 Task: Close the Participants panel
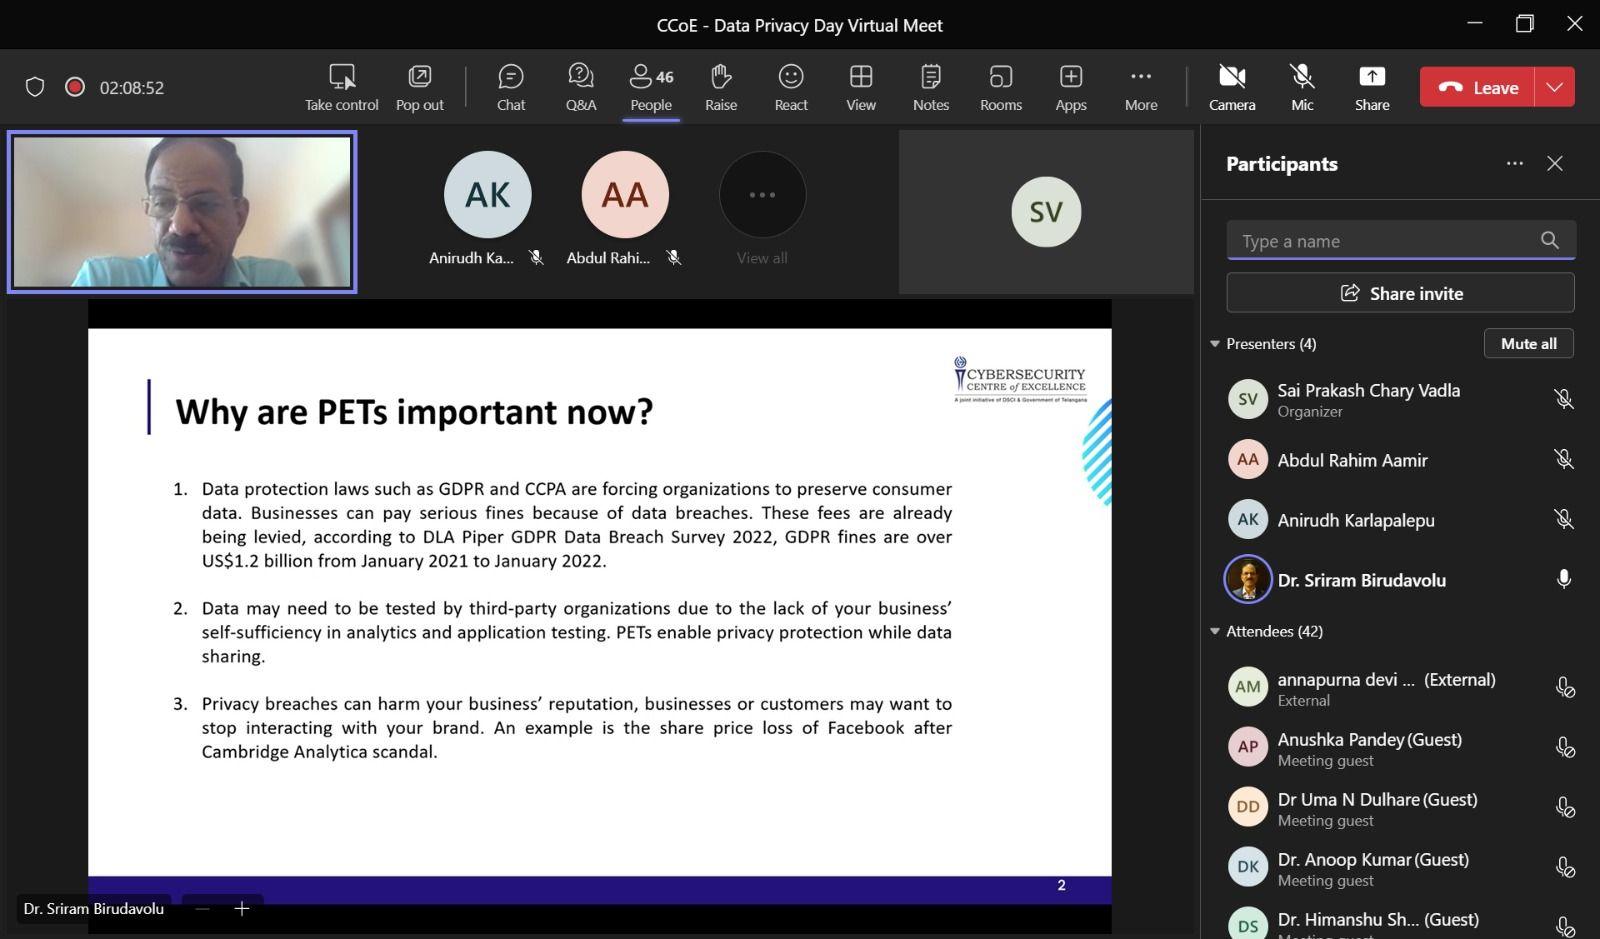pos(1555,163)
